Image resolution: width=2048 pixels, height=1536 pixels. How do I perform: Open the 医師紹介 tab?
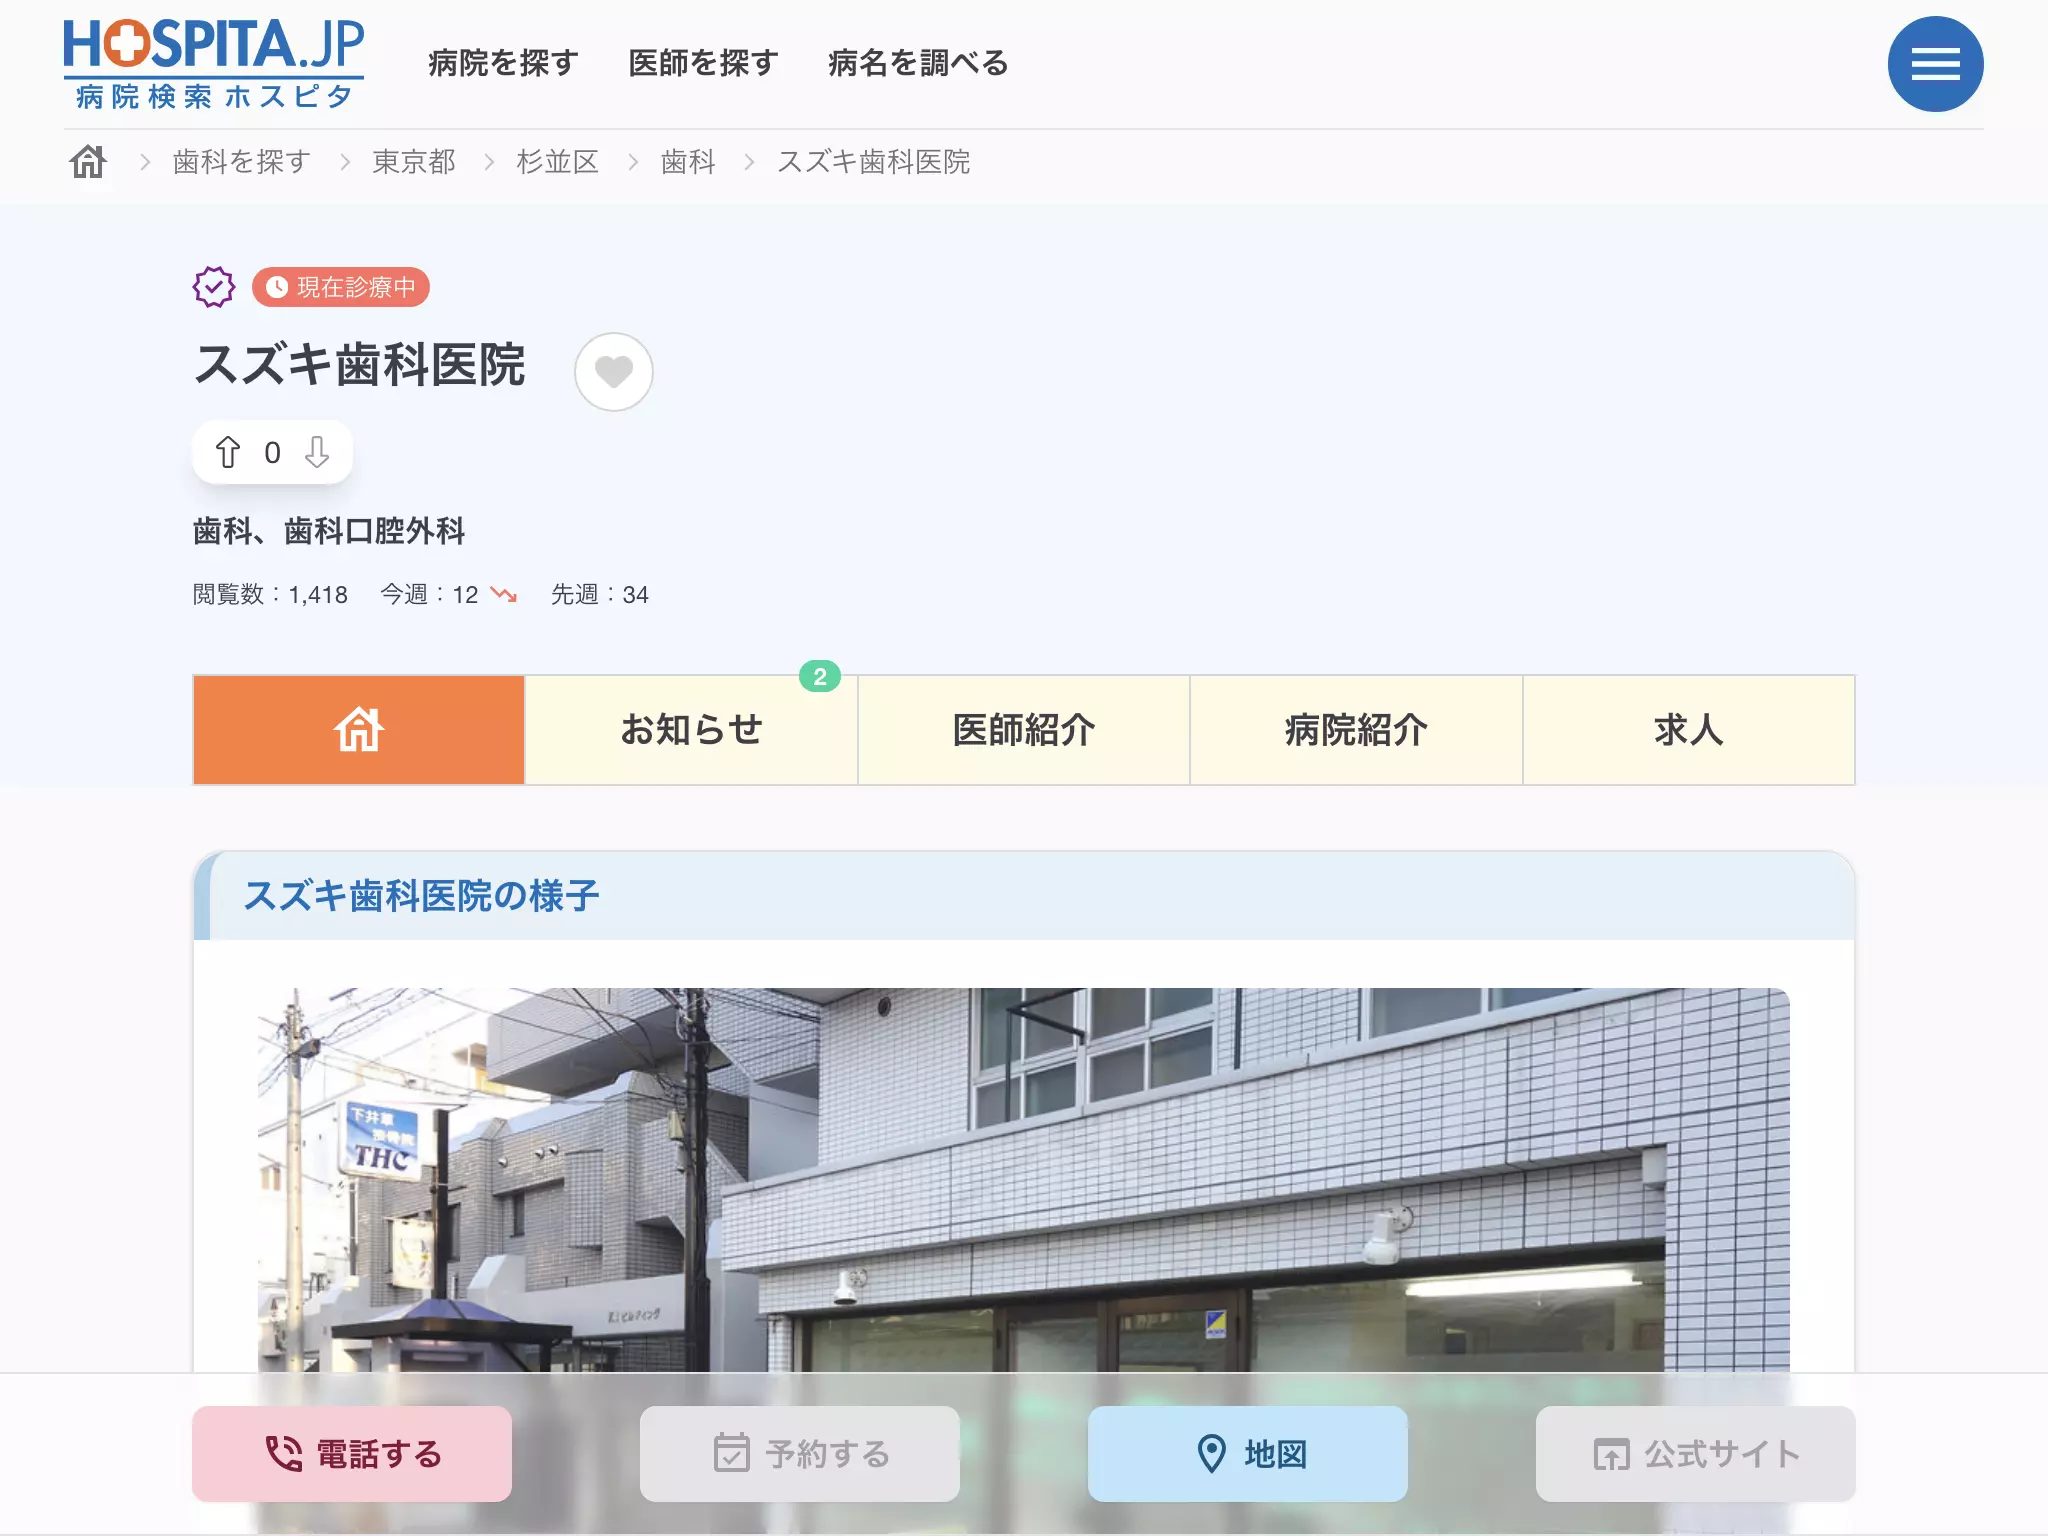tap(1024, 730)
